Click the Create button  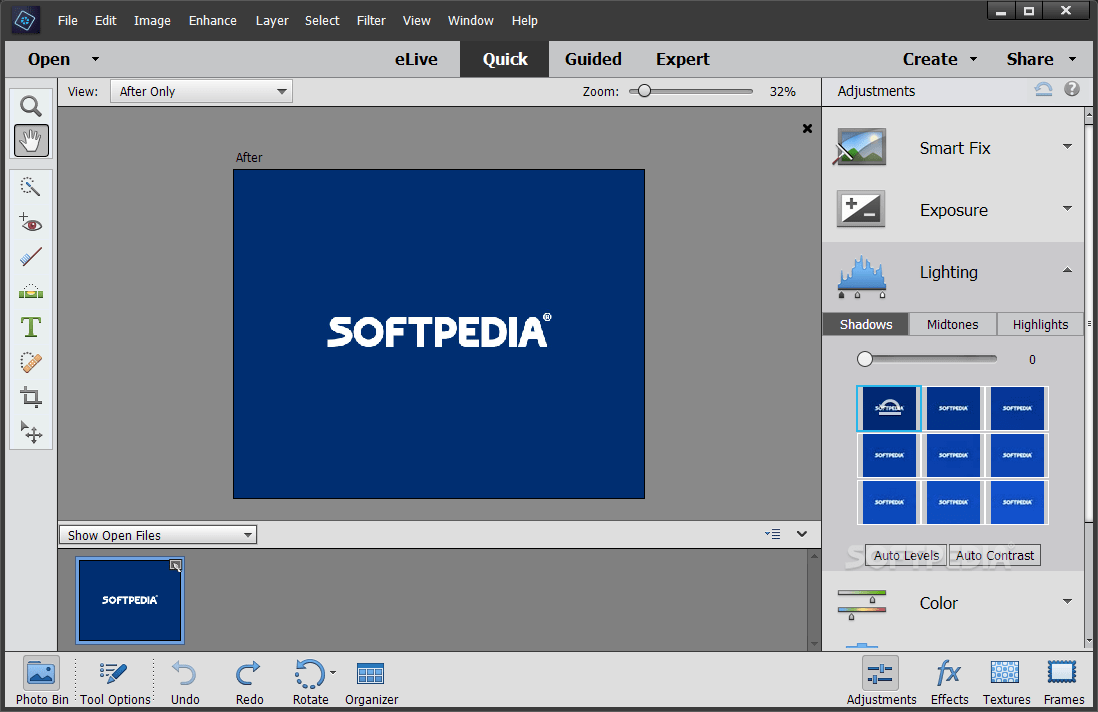pos(930,60)
